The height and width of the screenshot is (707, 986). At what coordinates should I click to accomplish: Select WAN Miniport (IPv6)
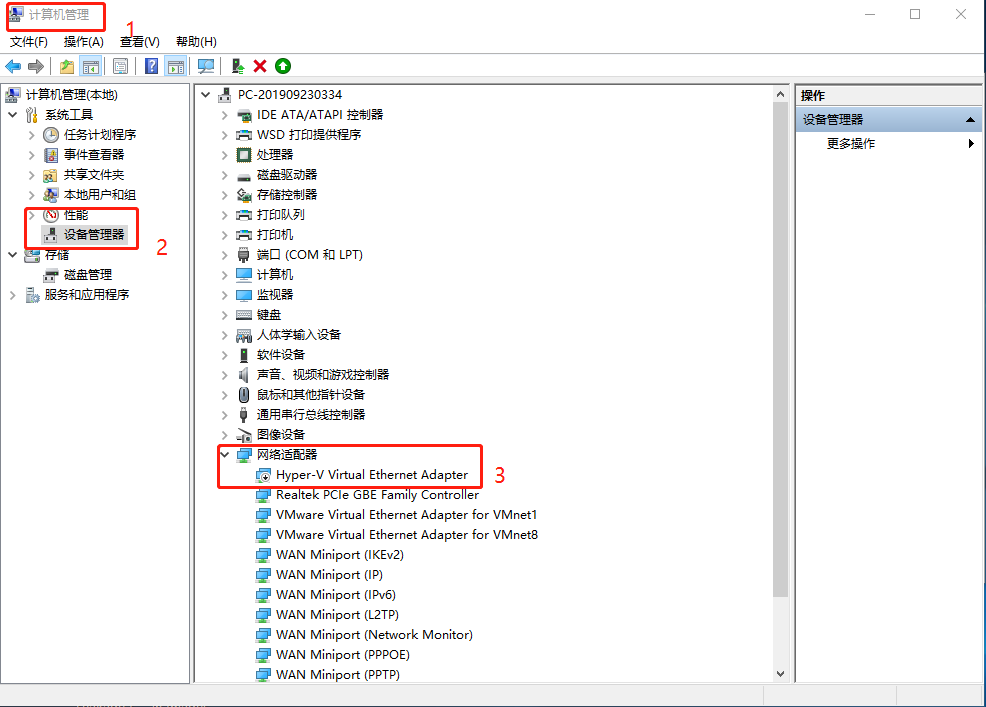coord(336,594)
